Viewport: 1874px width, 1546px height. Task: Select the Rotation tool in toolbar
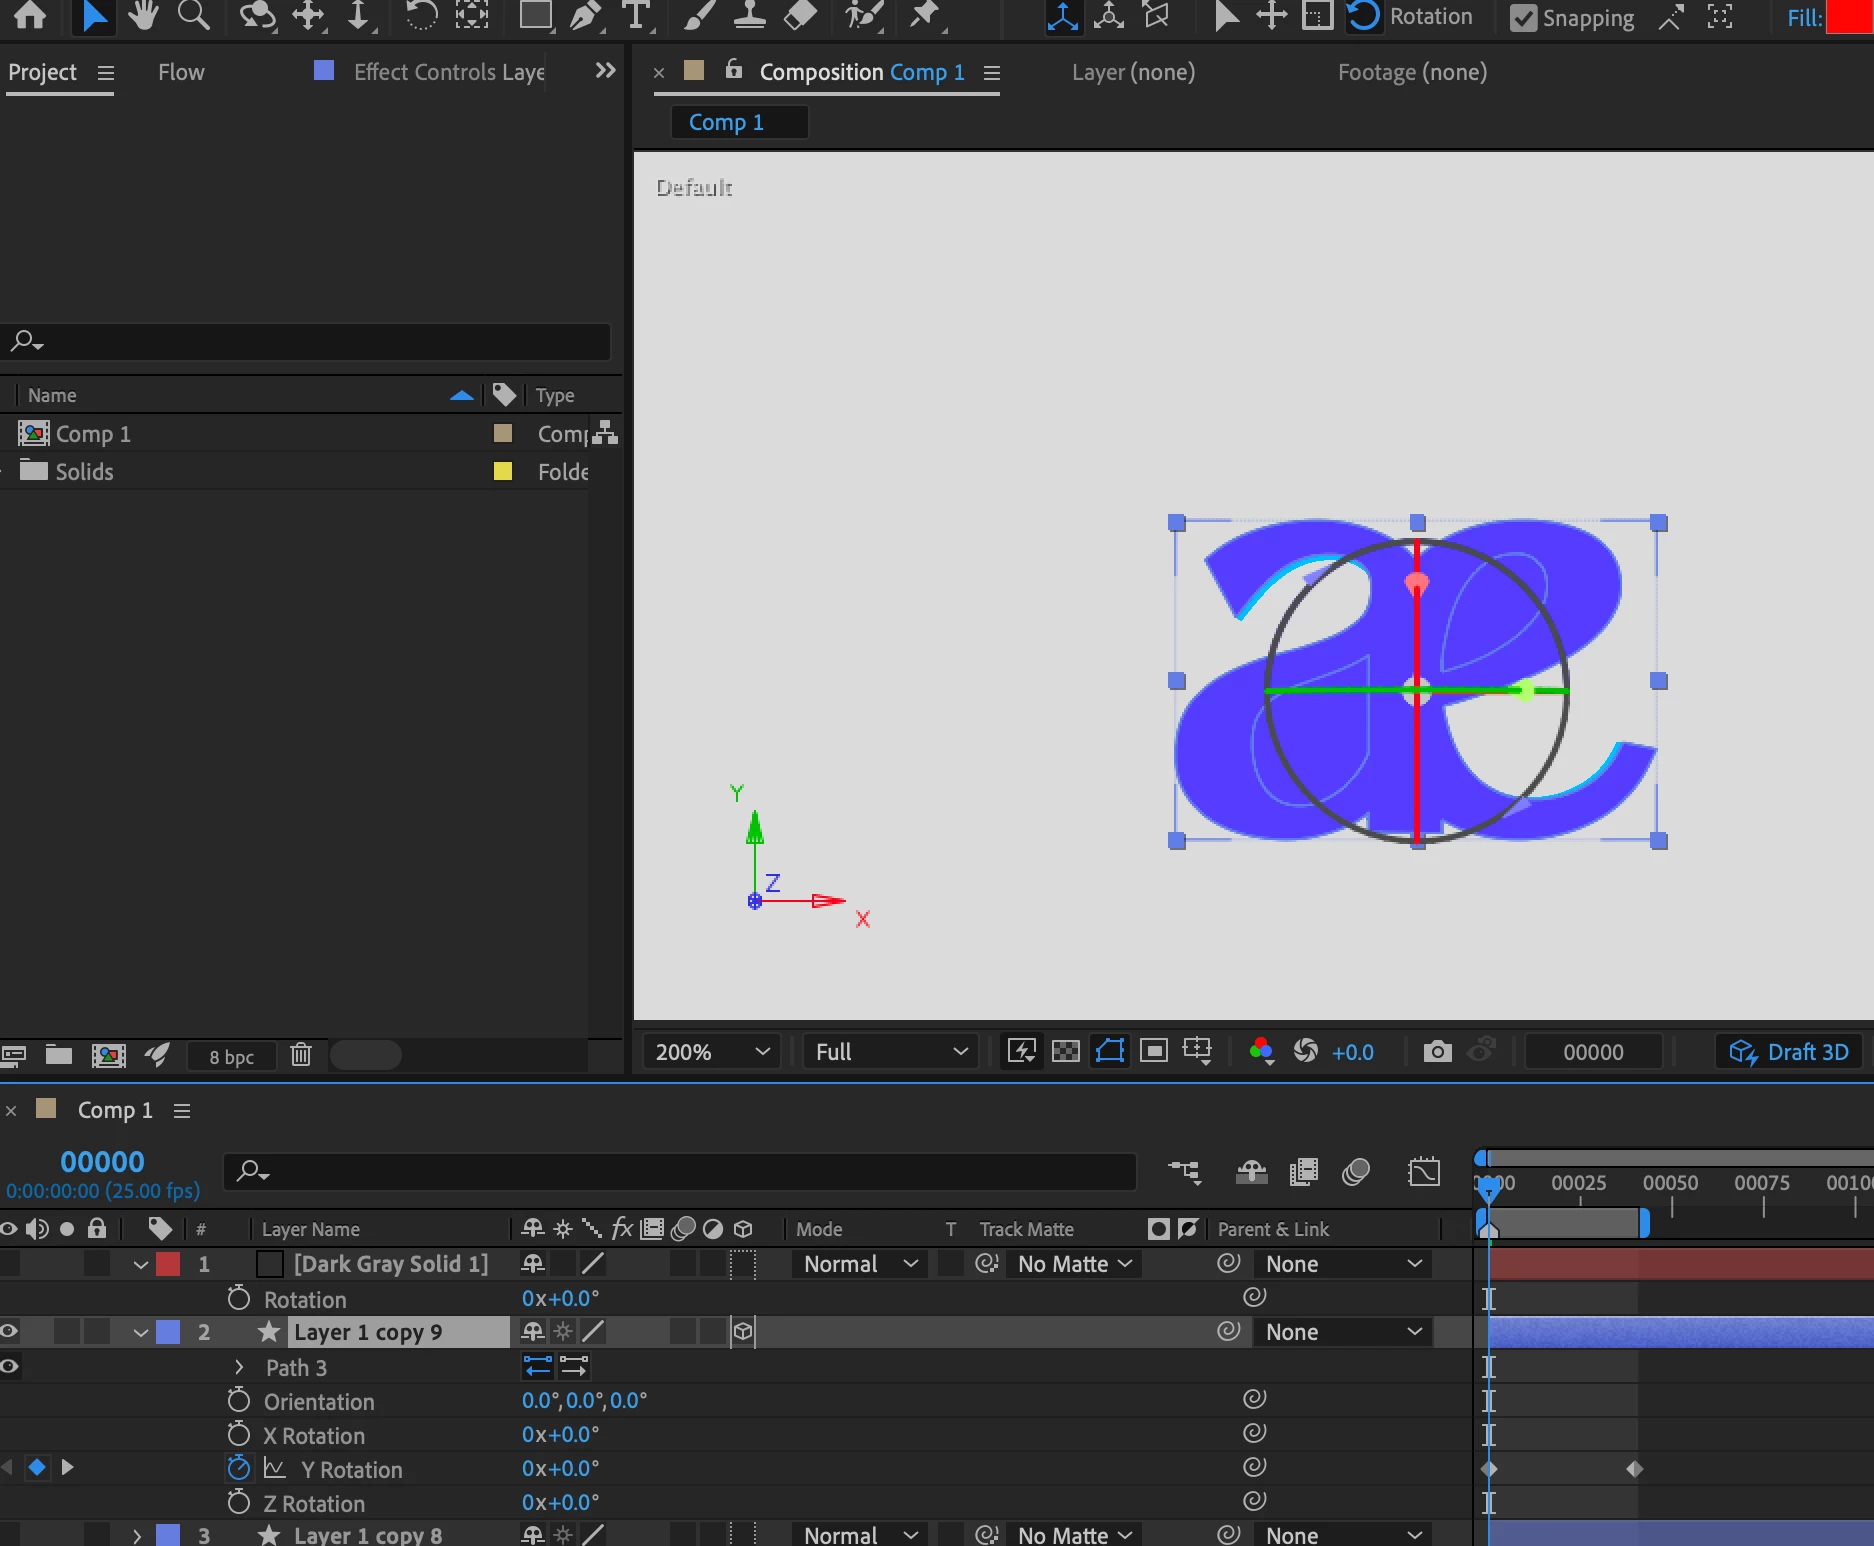coord(421,16)
